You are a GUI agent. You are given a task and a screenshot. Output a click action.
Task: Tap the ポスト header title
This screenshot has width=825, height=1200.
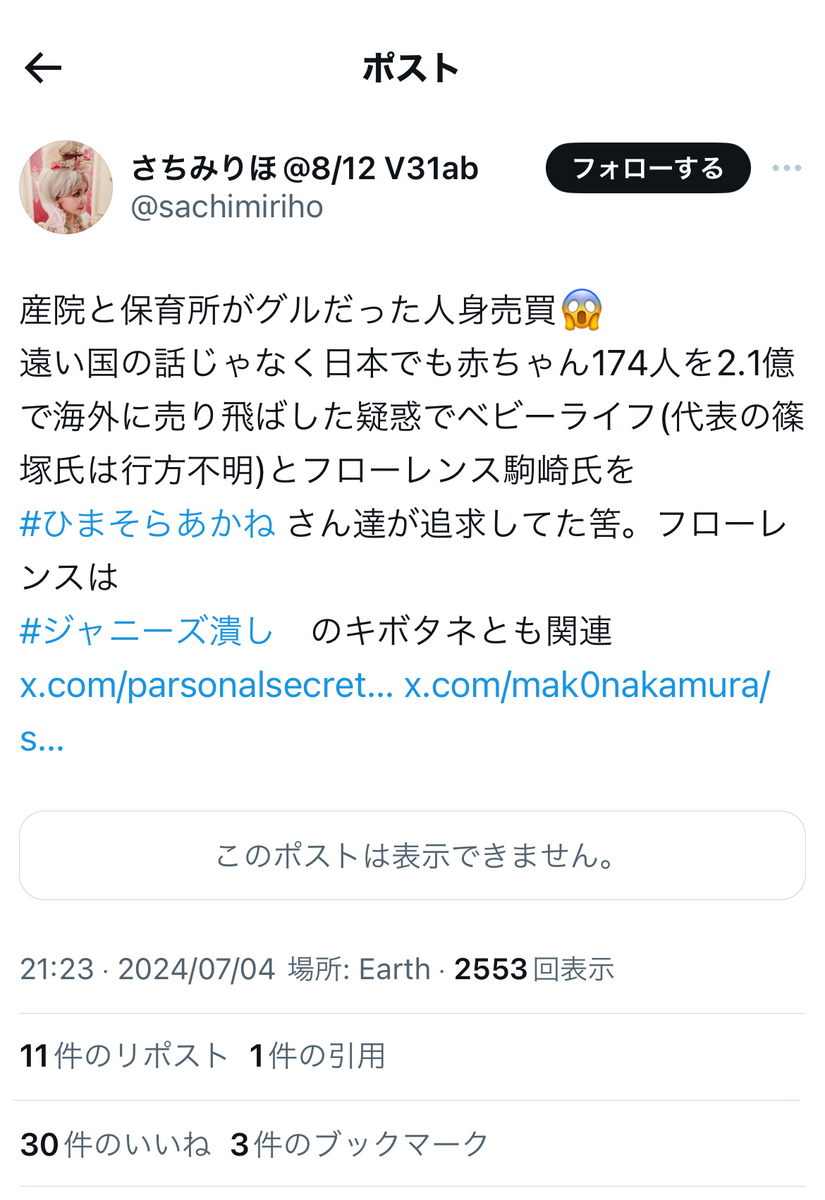coord(411,68)
